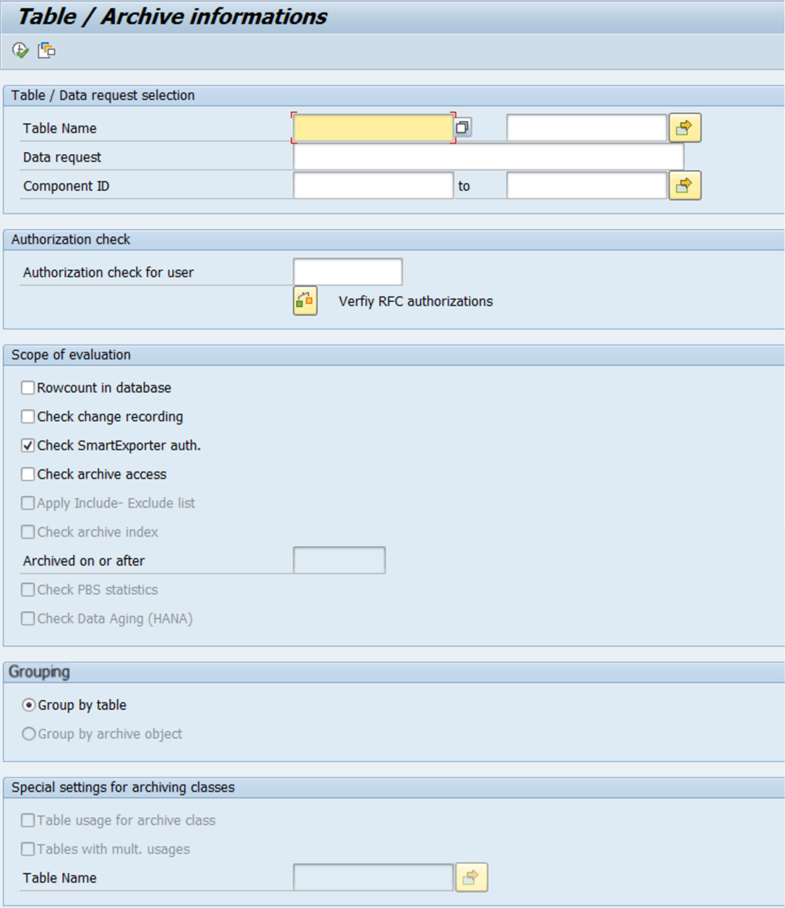Screen dimensions: 785x908
Task: Click the Get Variant toolbar icon
Action: click(46, 50)
